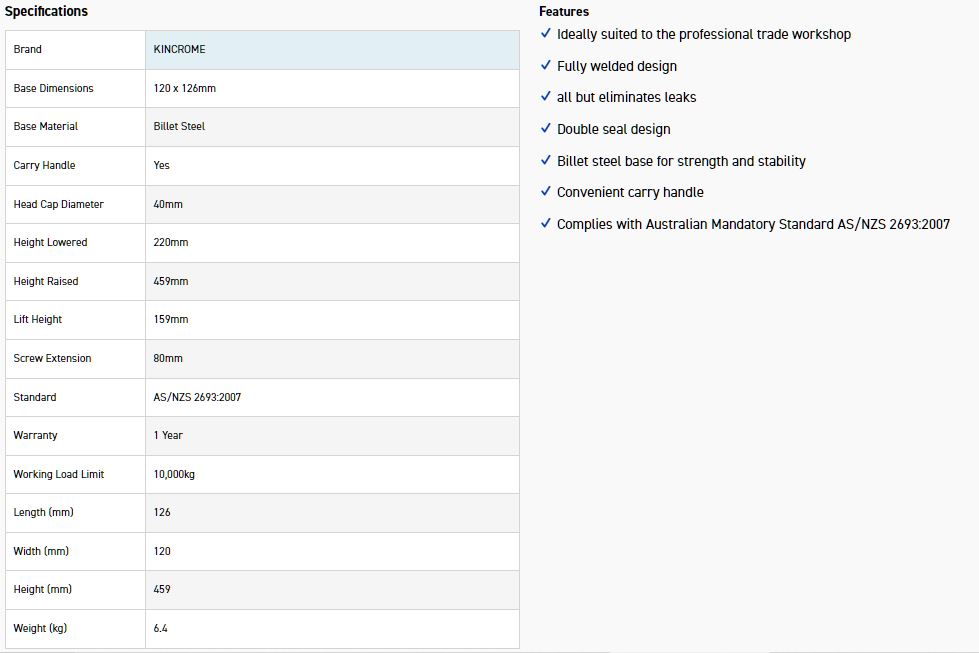The height and width of the screenshot is (653, 979).
Task: Select the 'Billet Steel' base material value
Action: pyautogui.click(x=179, y=126)
